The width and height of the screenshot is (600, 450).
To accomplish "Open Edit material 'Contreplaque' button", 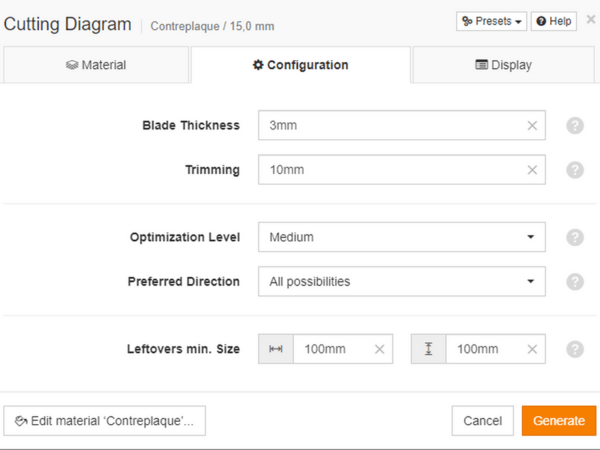I will coord(105,421).
